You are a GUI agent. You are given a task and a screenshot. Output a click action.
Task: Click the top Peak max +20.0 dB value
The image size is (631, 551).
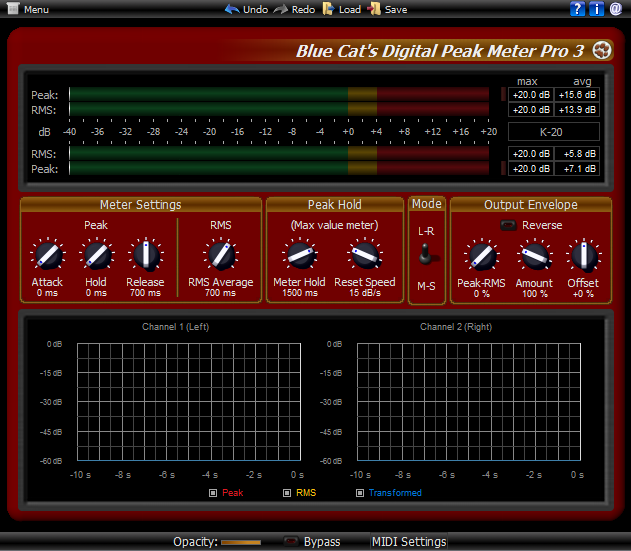(x=531, y=95)
